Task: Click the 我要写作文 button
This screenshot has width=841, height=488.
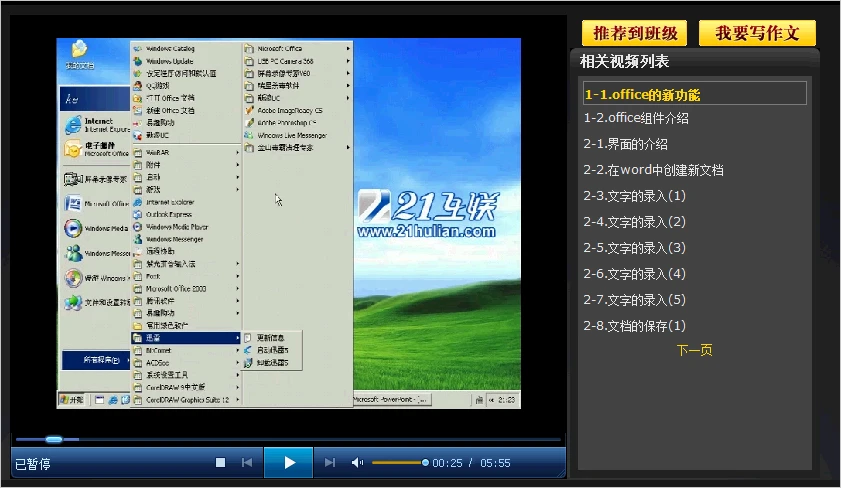Action: pos(757,33)
